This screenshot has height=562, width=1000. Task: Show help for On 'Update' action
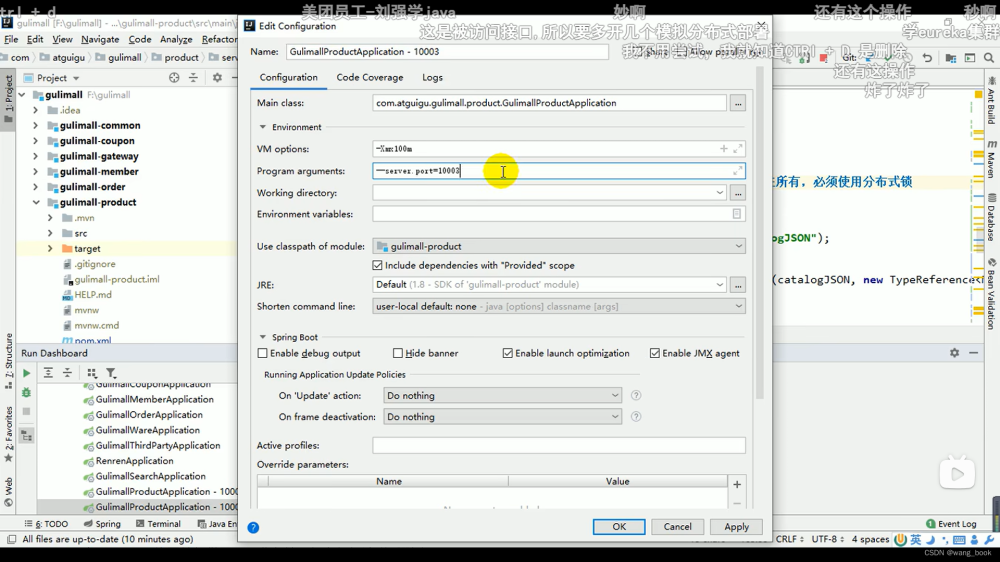636,396
